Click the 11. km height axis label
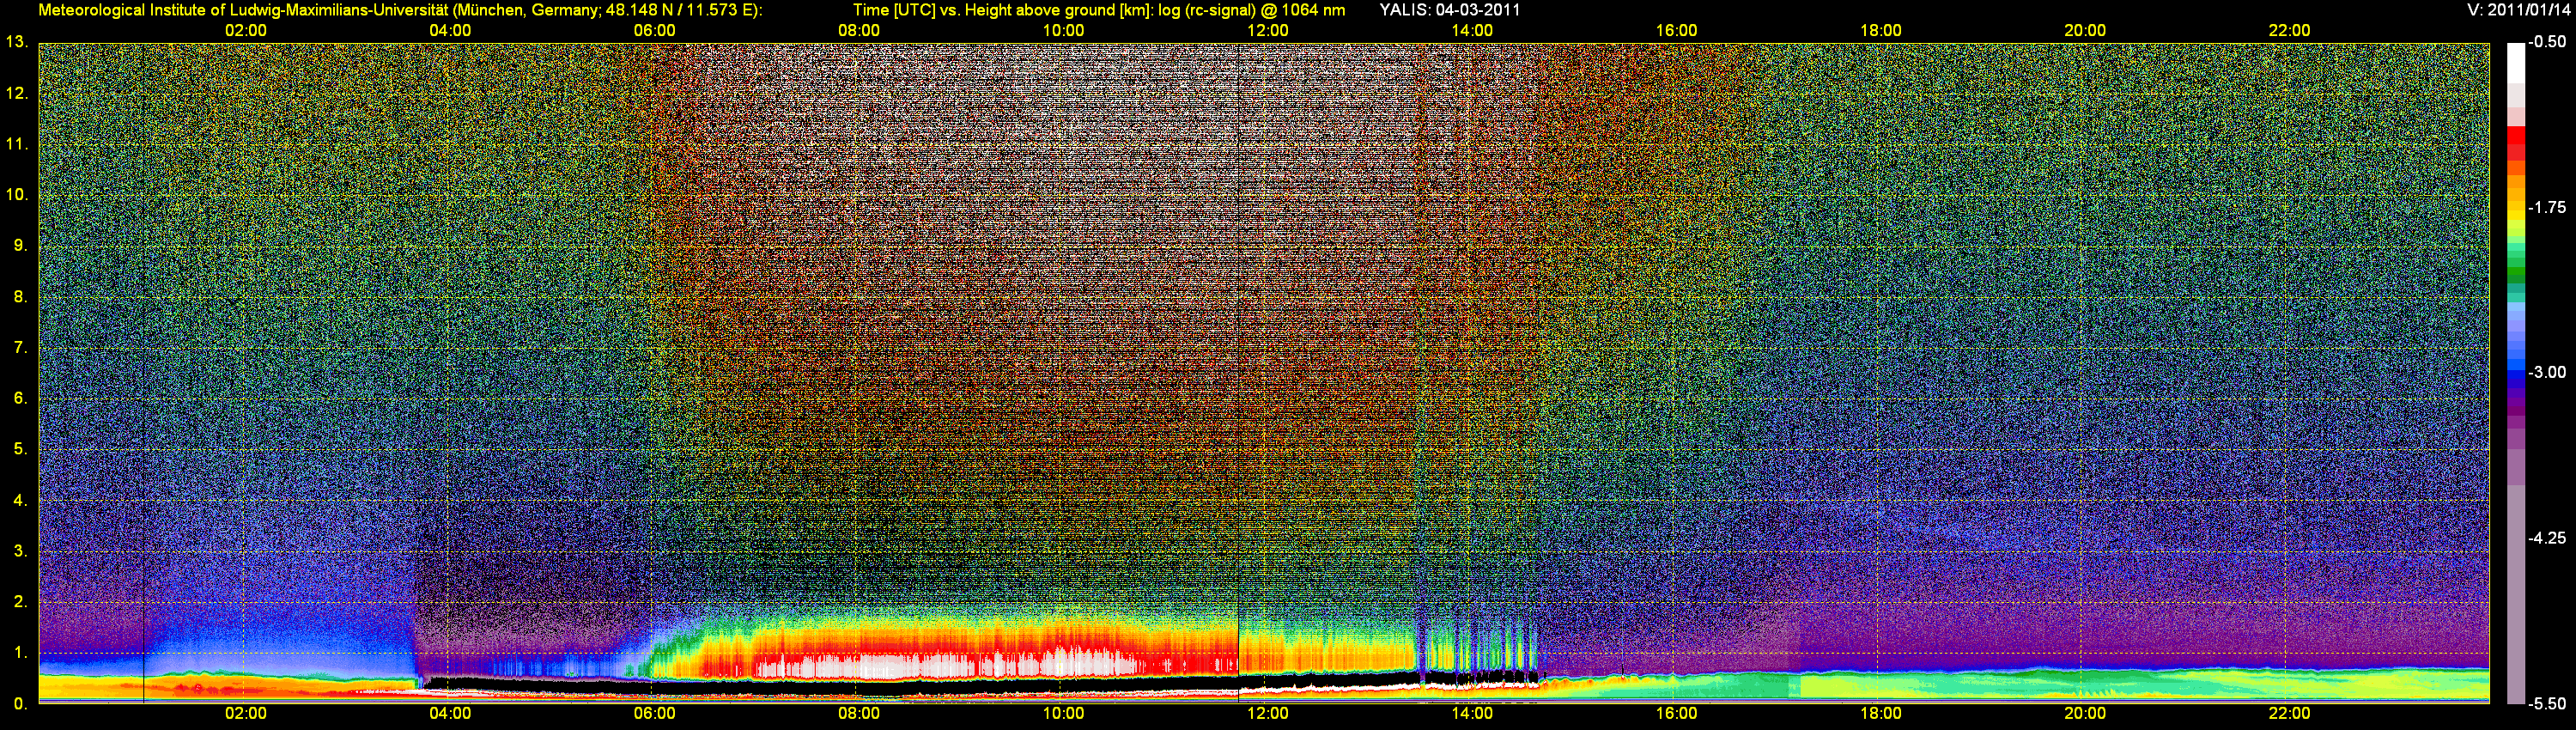The height and width of the screenshot is (730, 2576). click(x=17, y=145)
